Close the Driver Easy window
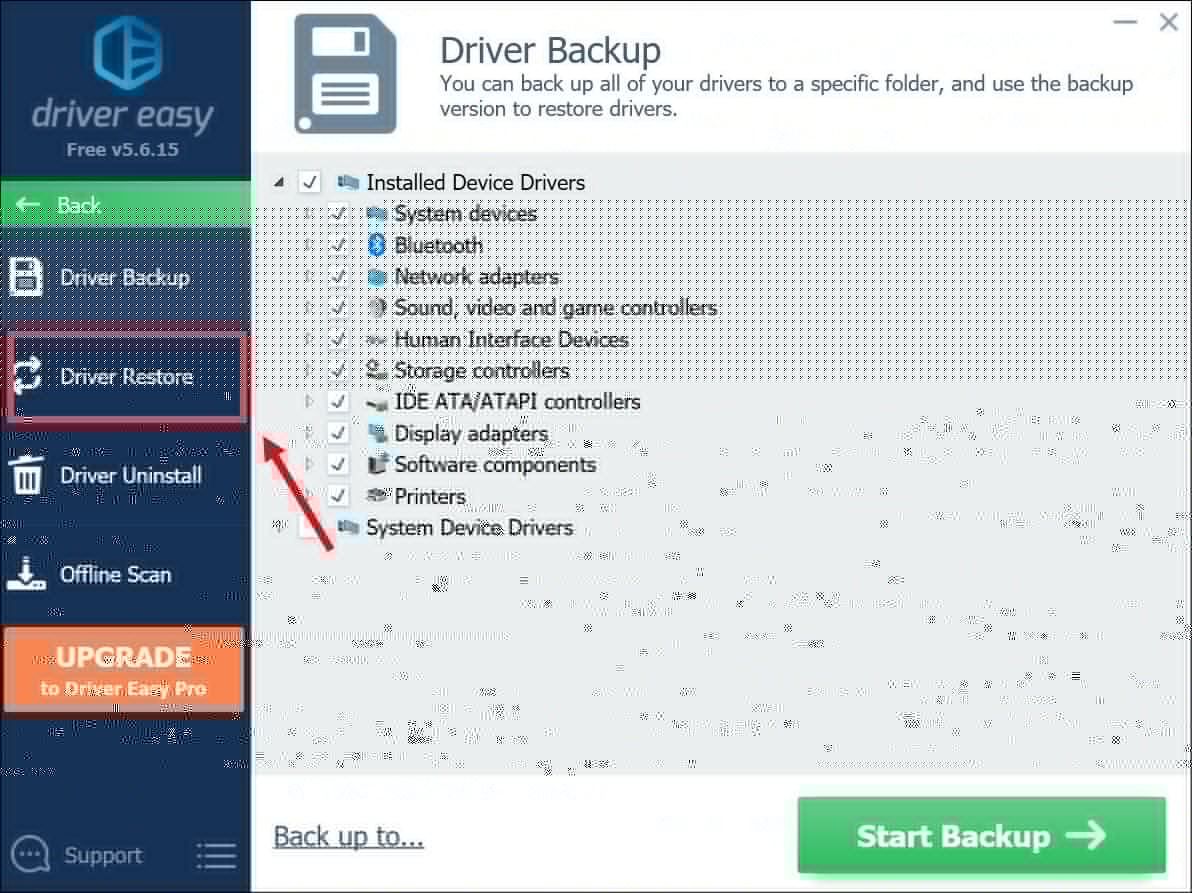Viewport: 1192px width, 893px height. (1168, 22)
